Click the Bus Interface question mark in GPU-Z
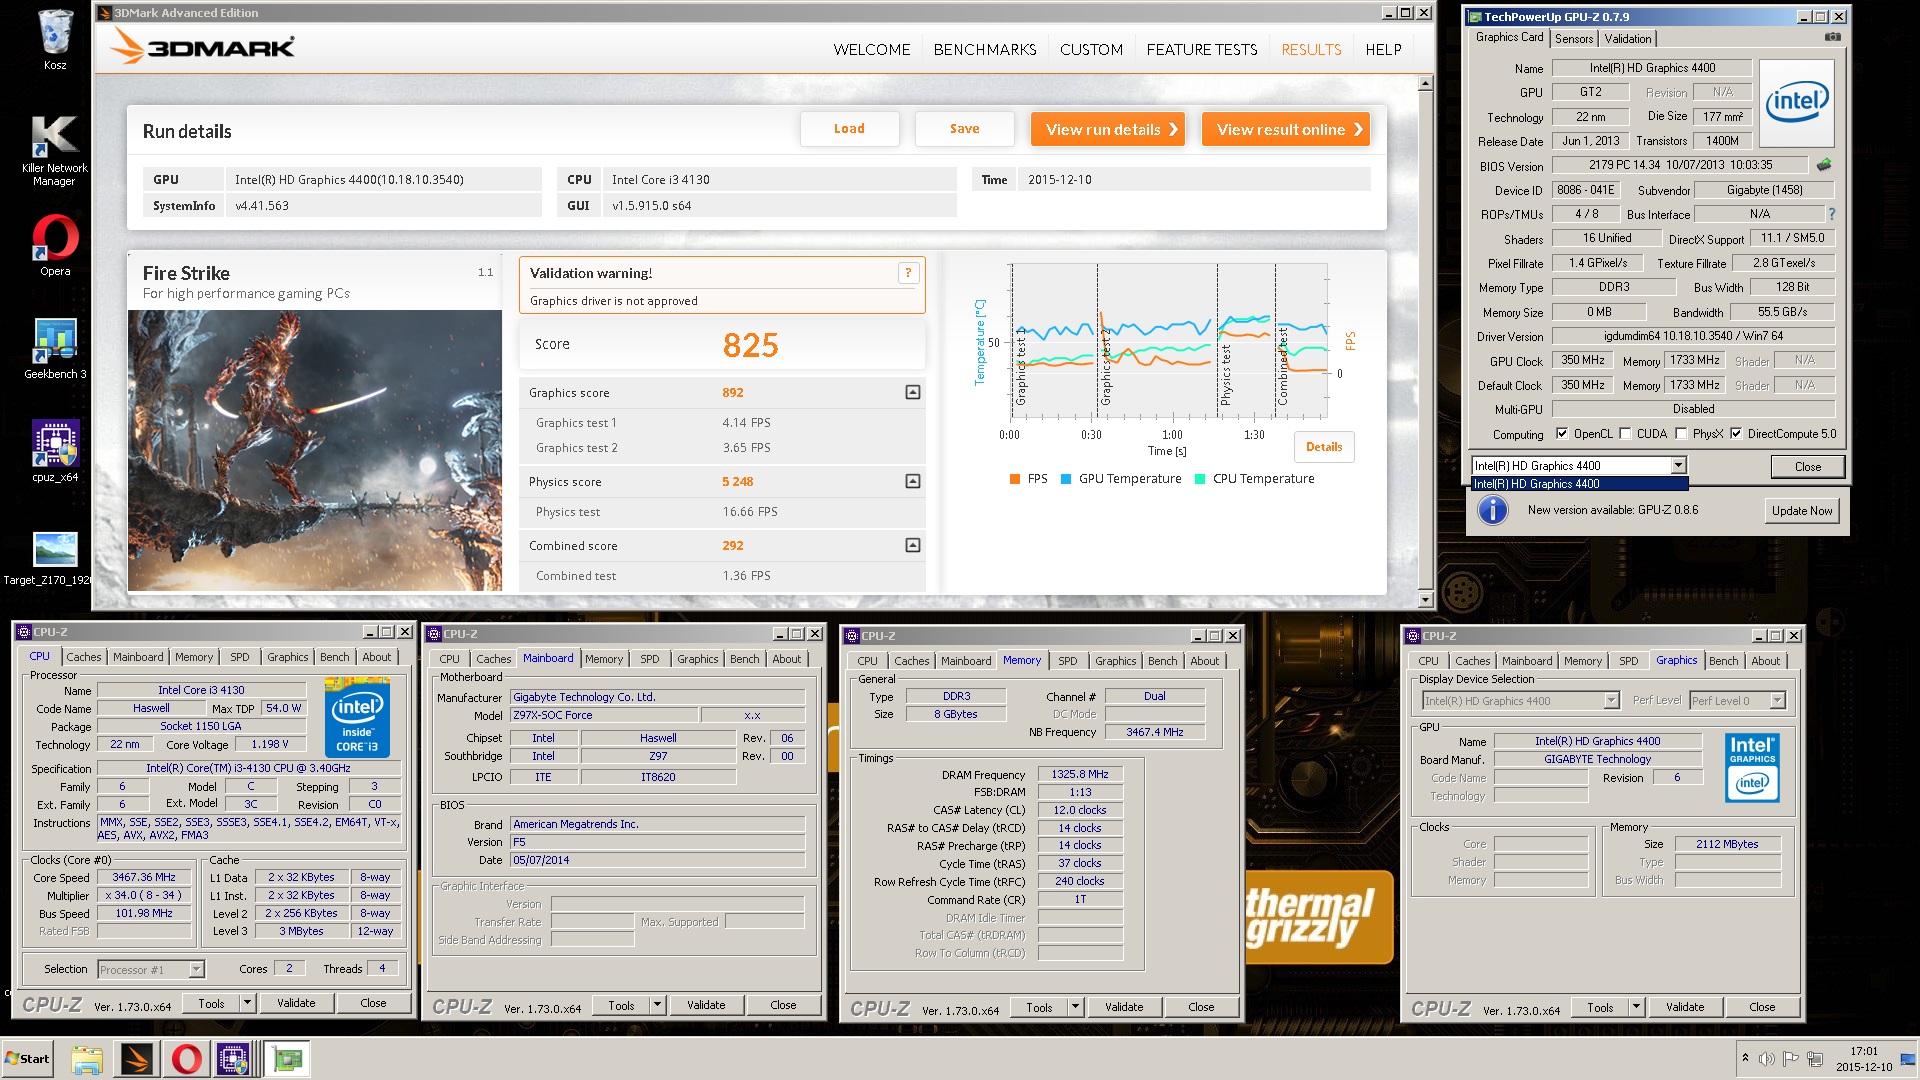This screenshot has height=1080, width=1920. click(x=1831, y=214)
